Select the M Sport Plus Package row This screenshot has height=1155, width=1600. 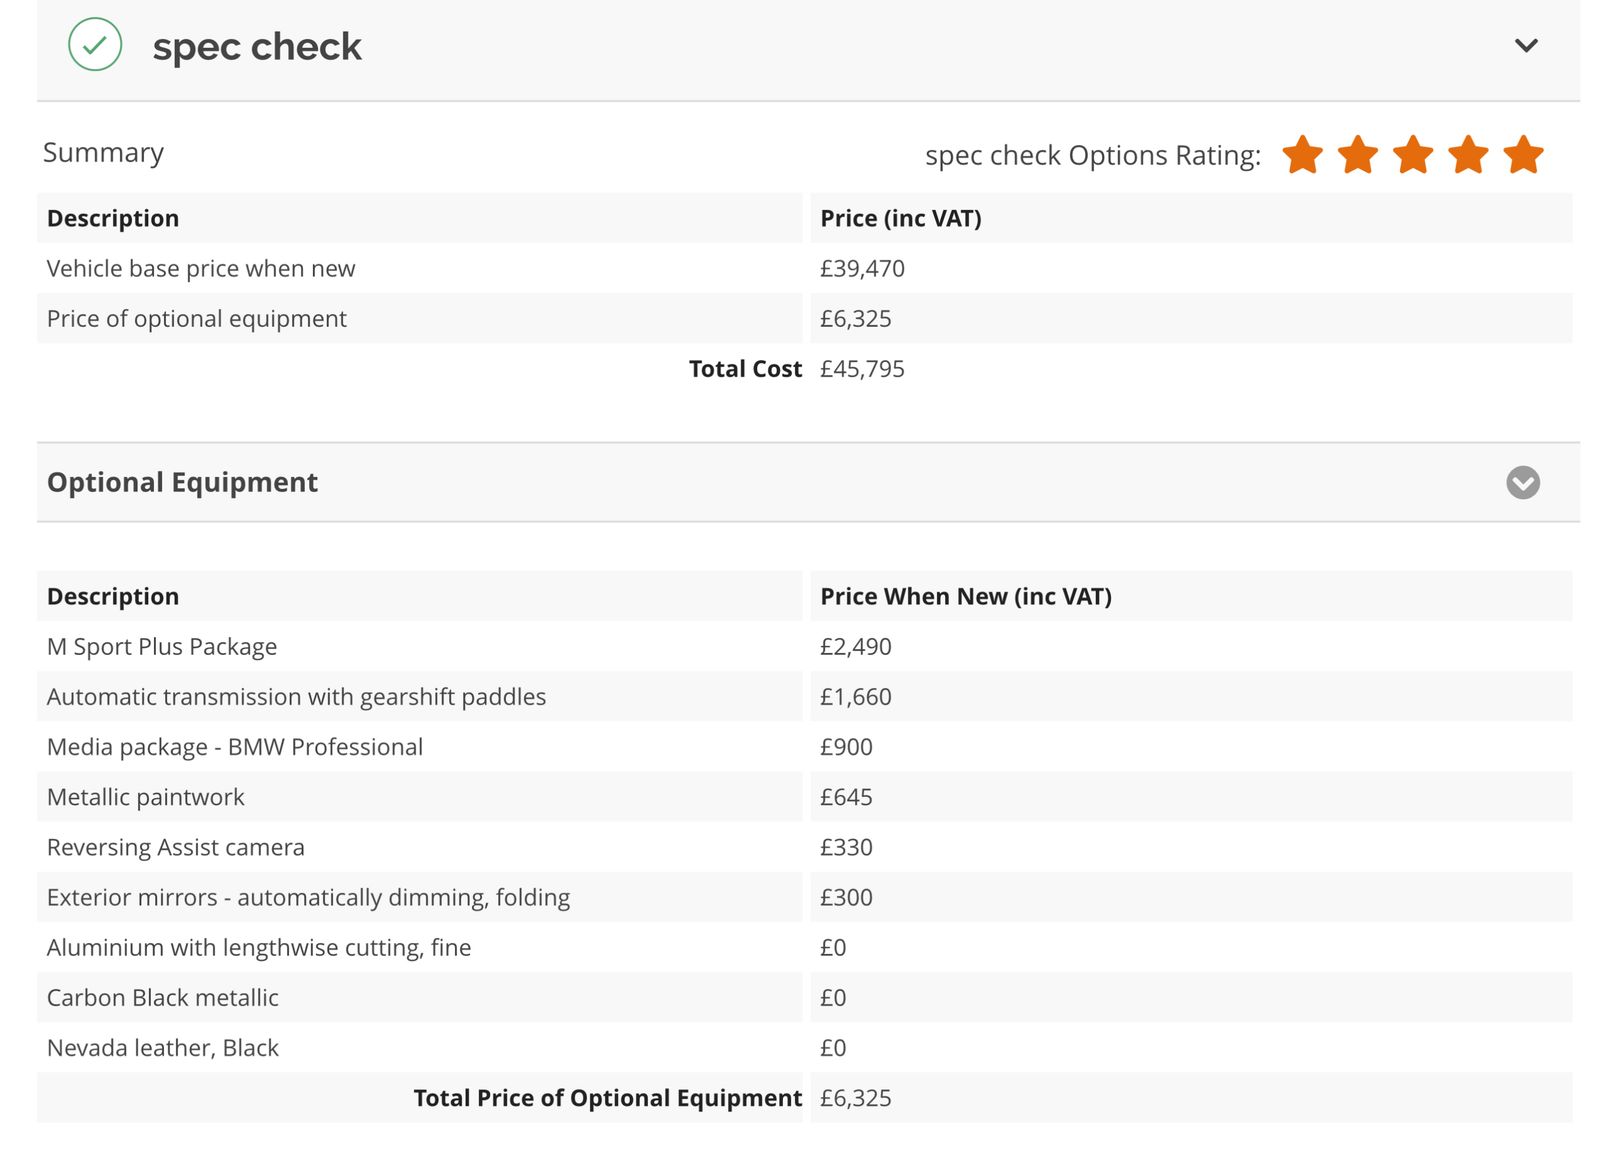click(x=162, y=647)
